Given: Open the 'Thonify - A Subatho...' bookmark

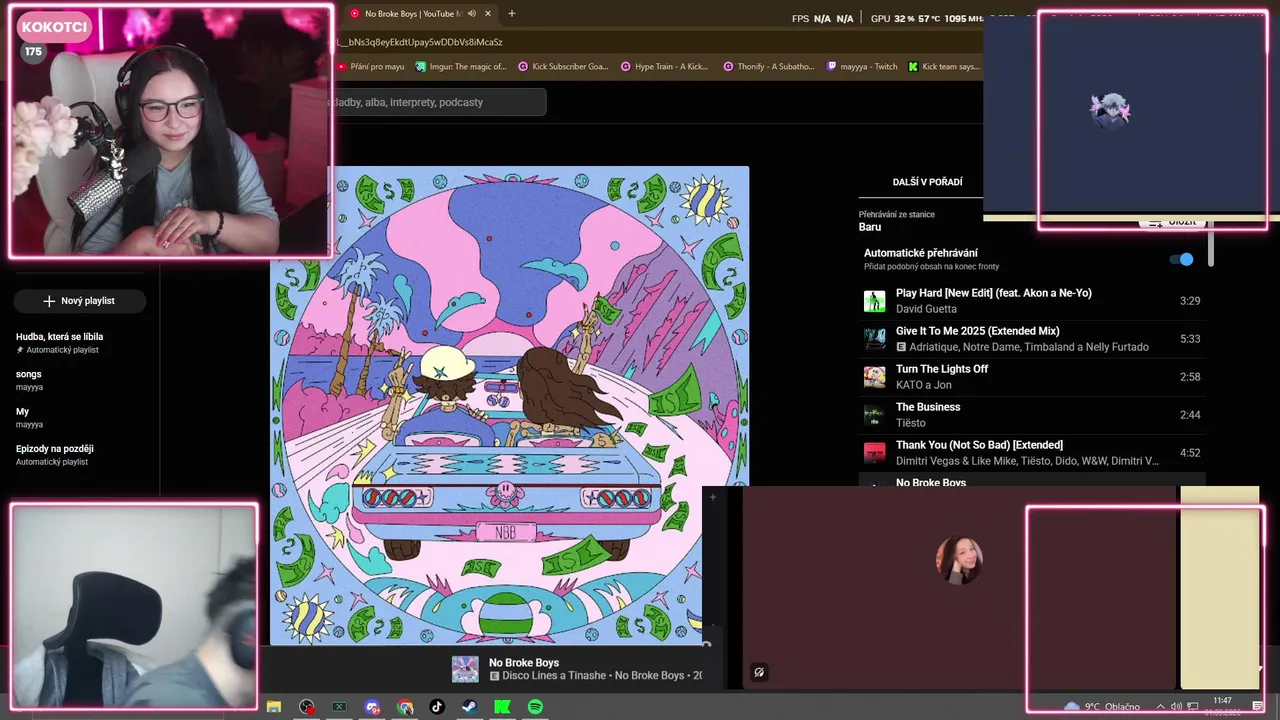Looking at the screenshot, I should (768, 67).
